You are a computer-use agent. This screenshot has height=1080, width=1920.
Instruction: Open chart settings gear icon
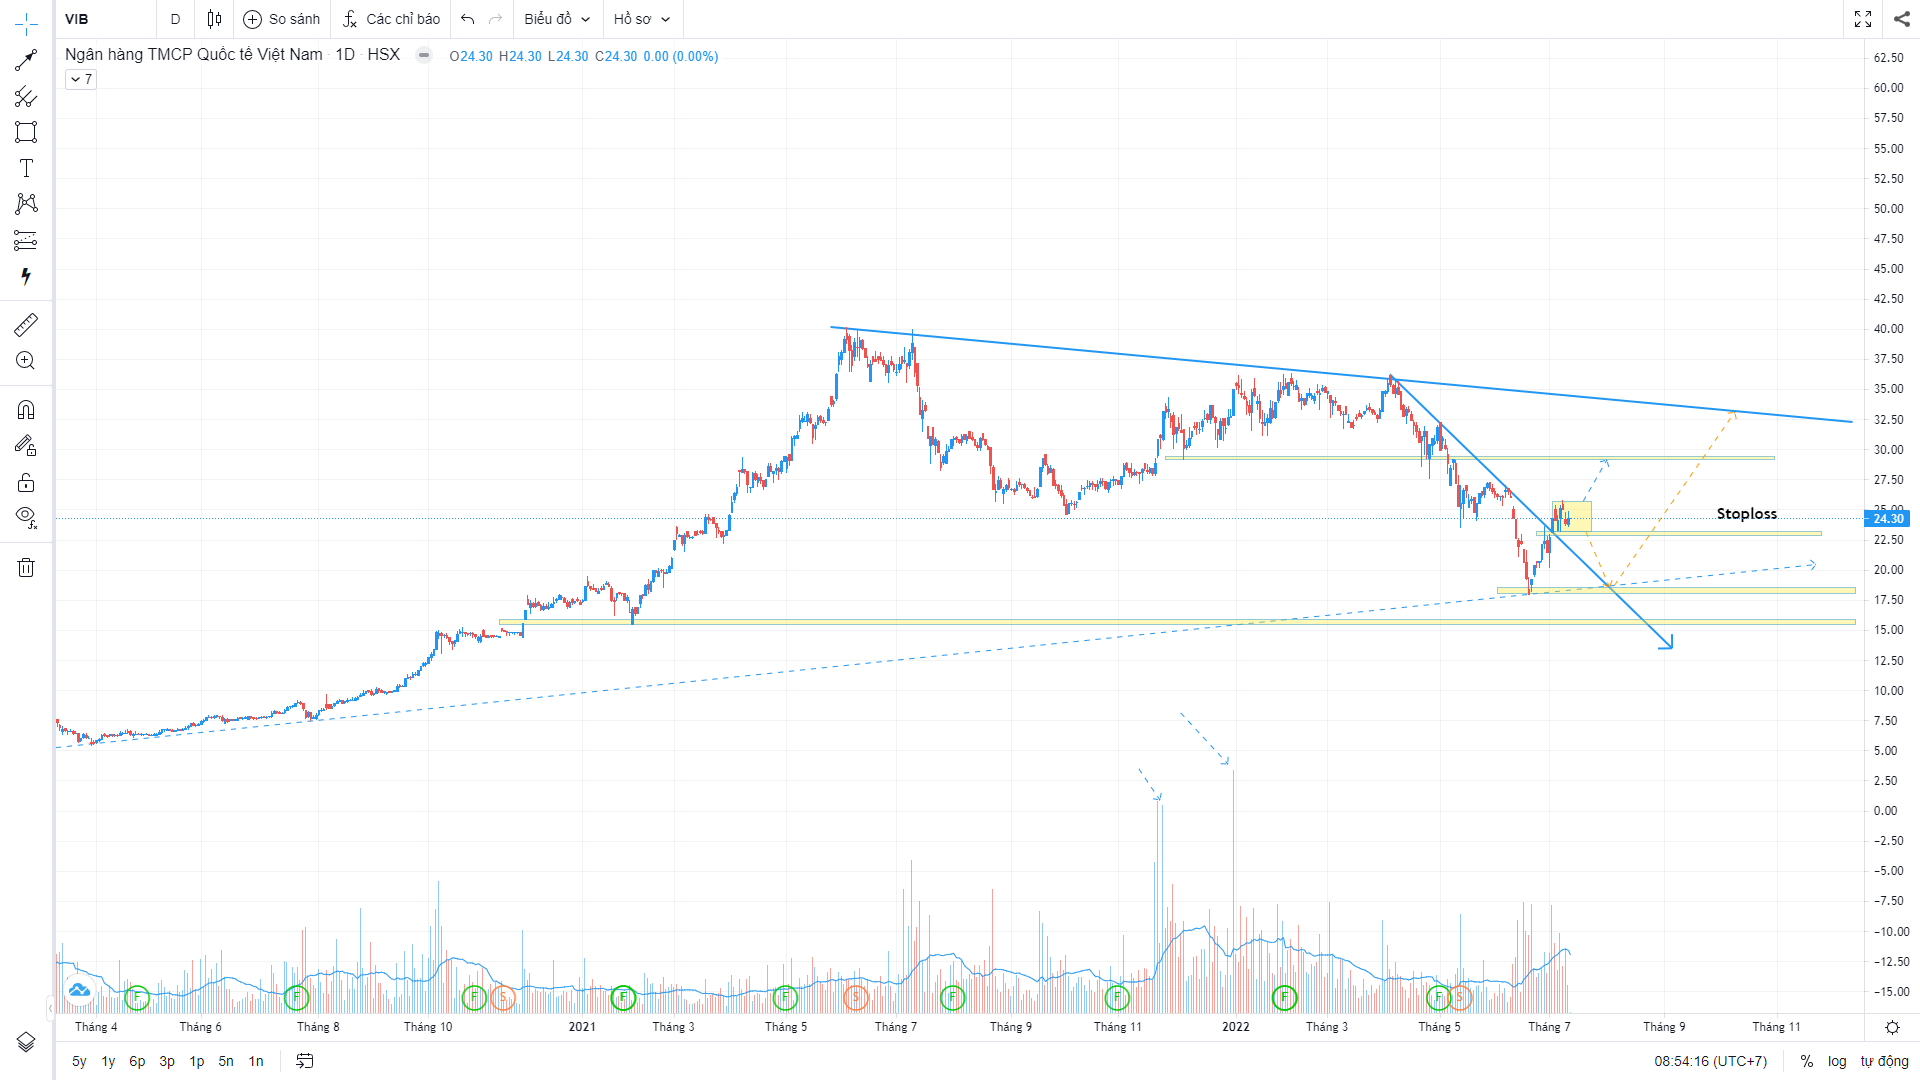[x=1892, y=1027]
